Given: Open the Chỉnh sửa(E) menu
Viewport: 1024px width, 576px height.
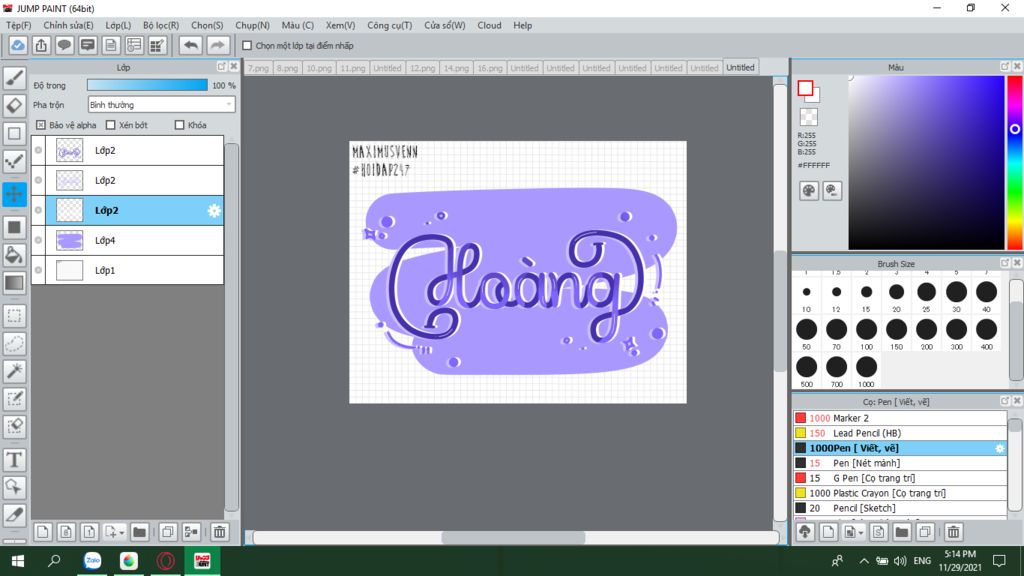Looking at the screenshot, I should (x=69, y=25).
